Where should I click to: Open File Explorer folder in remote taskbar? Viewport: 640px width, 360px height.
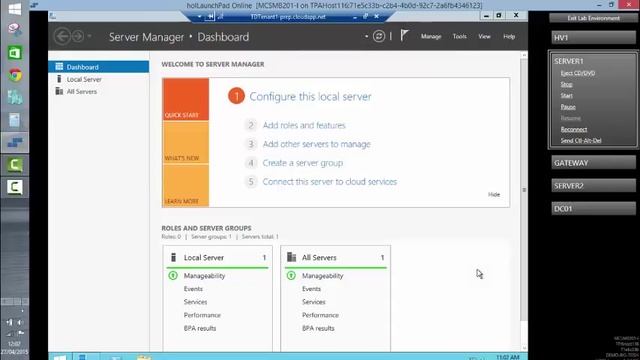pos(144,357)
